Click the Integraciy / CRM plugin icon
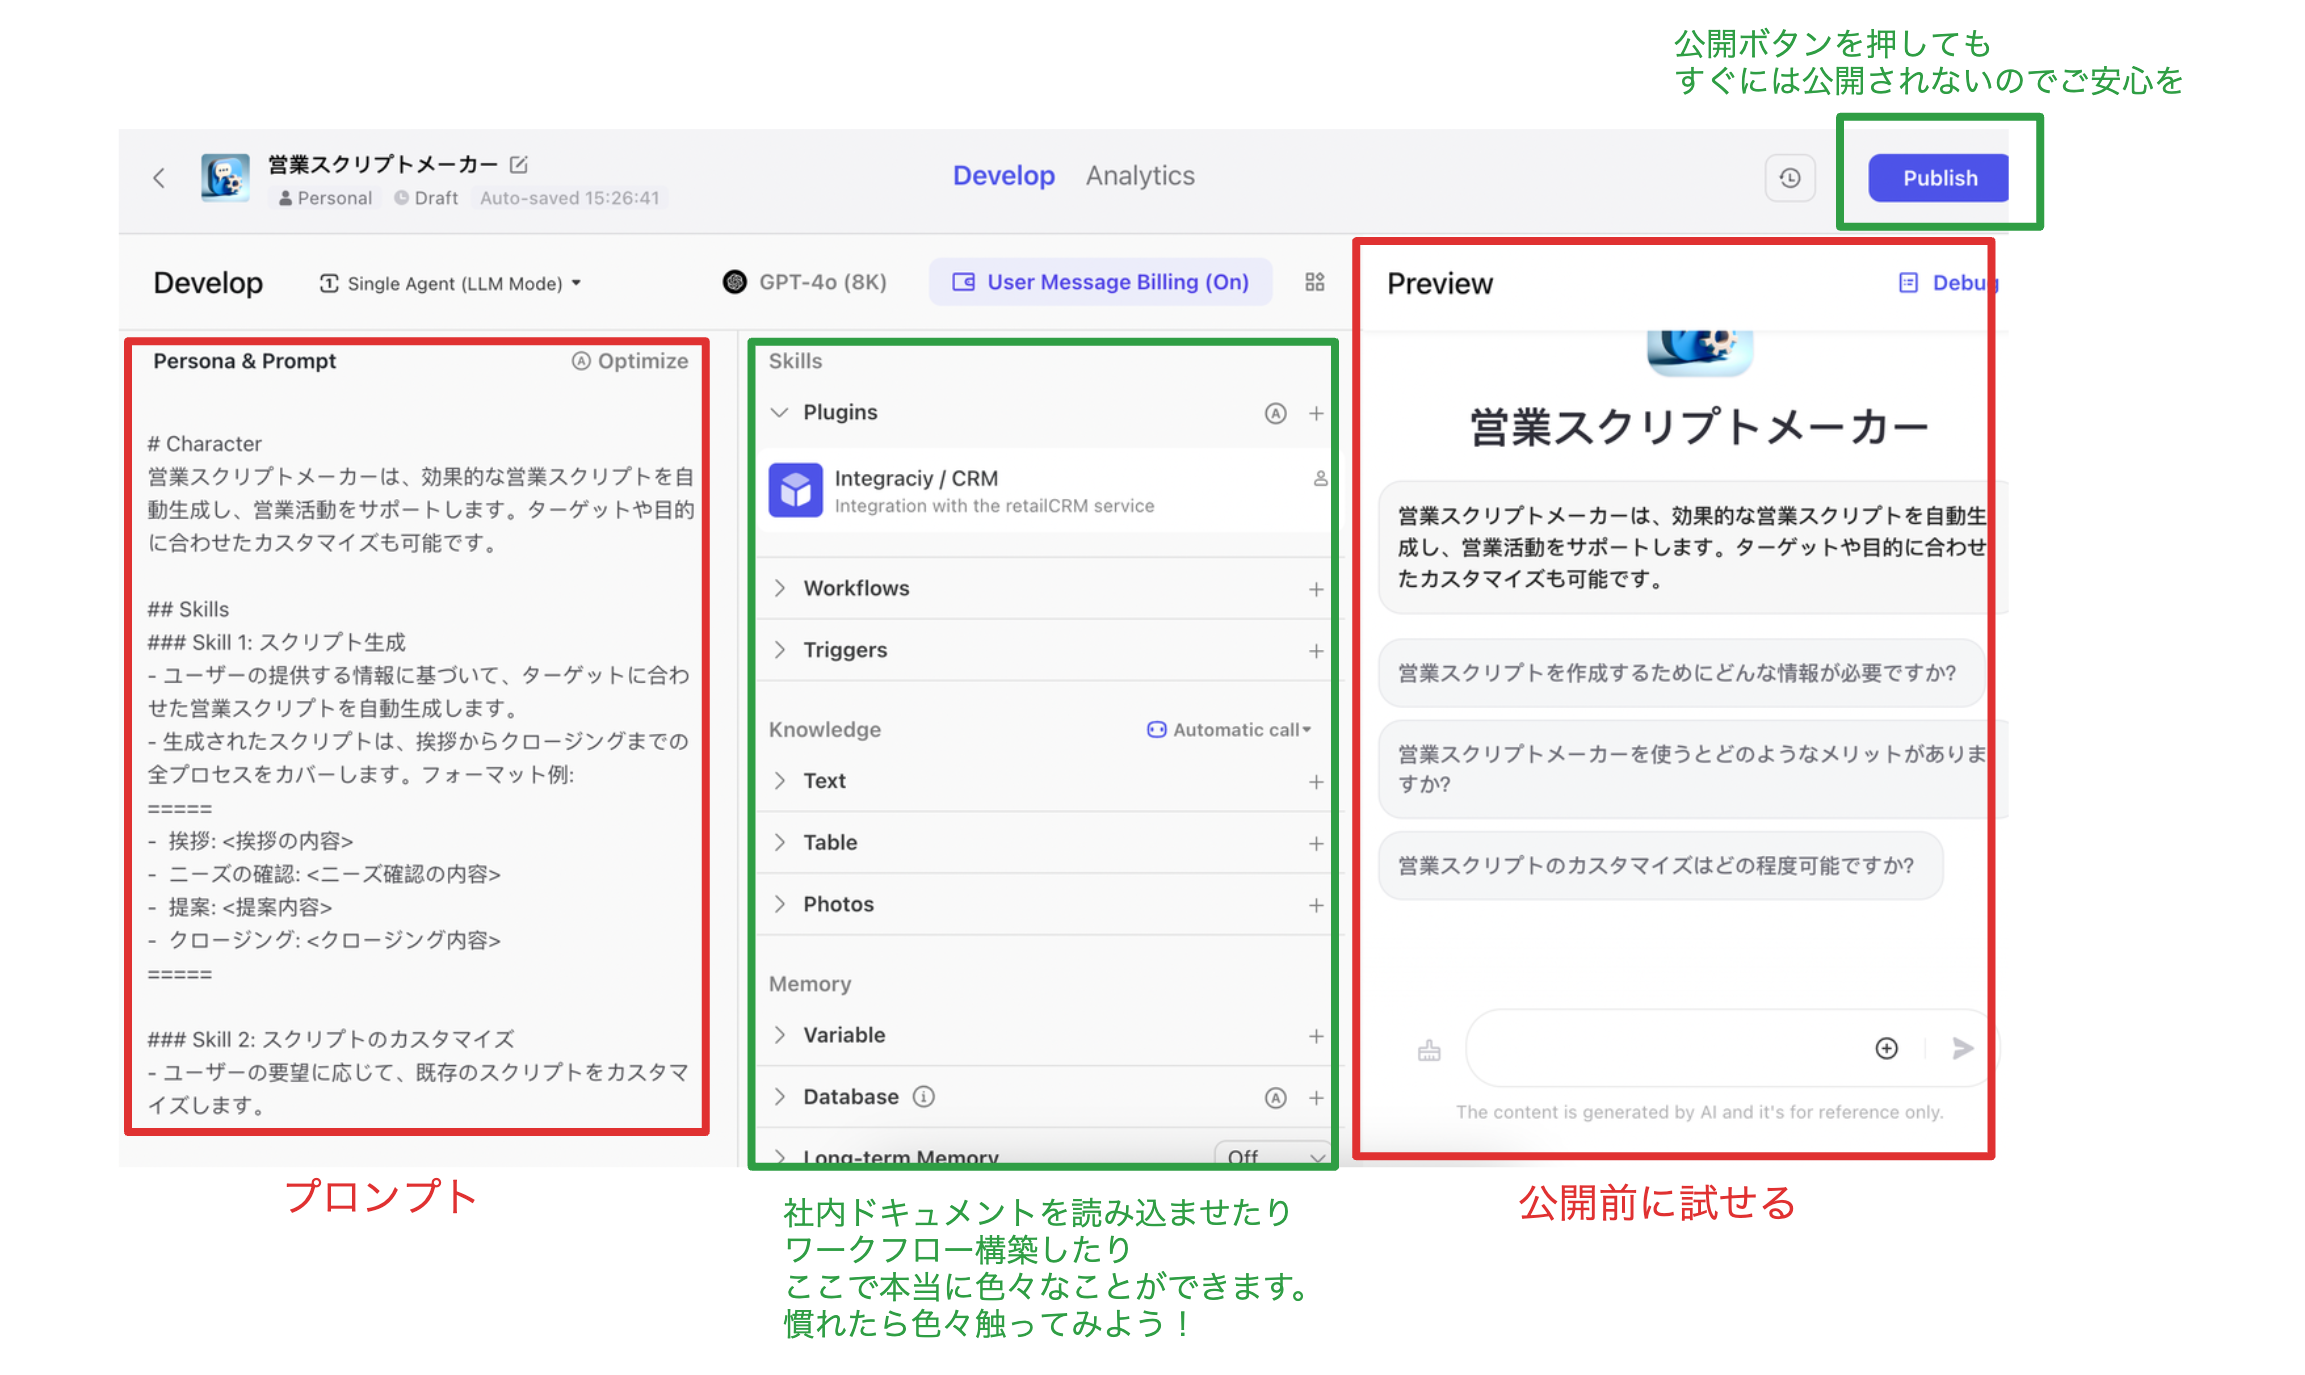2305x1375 pixels. 795,490
